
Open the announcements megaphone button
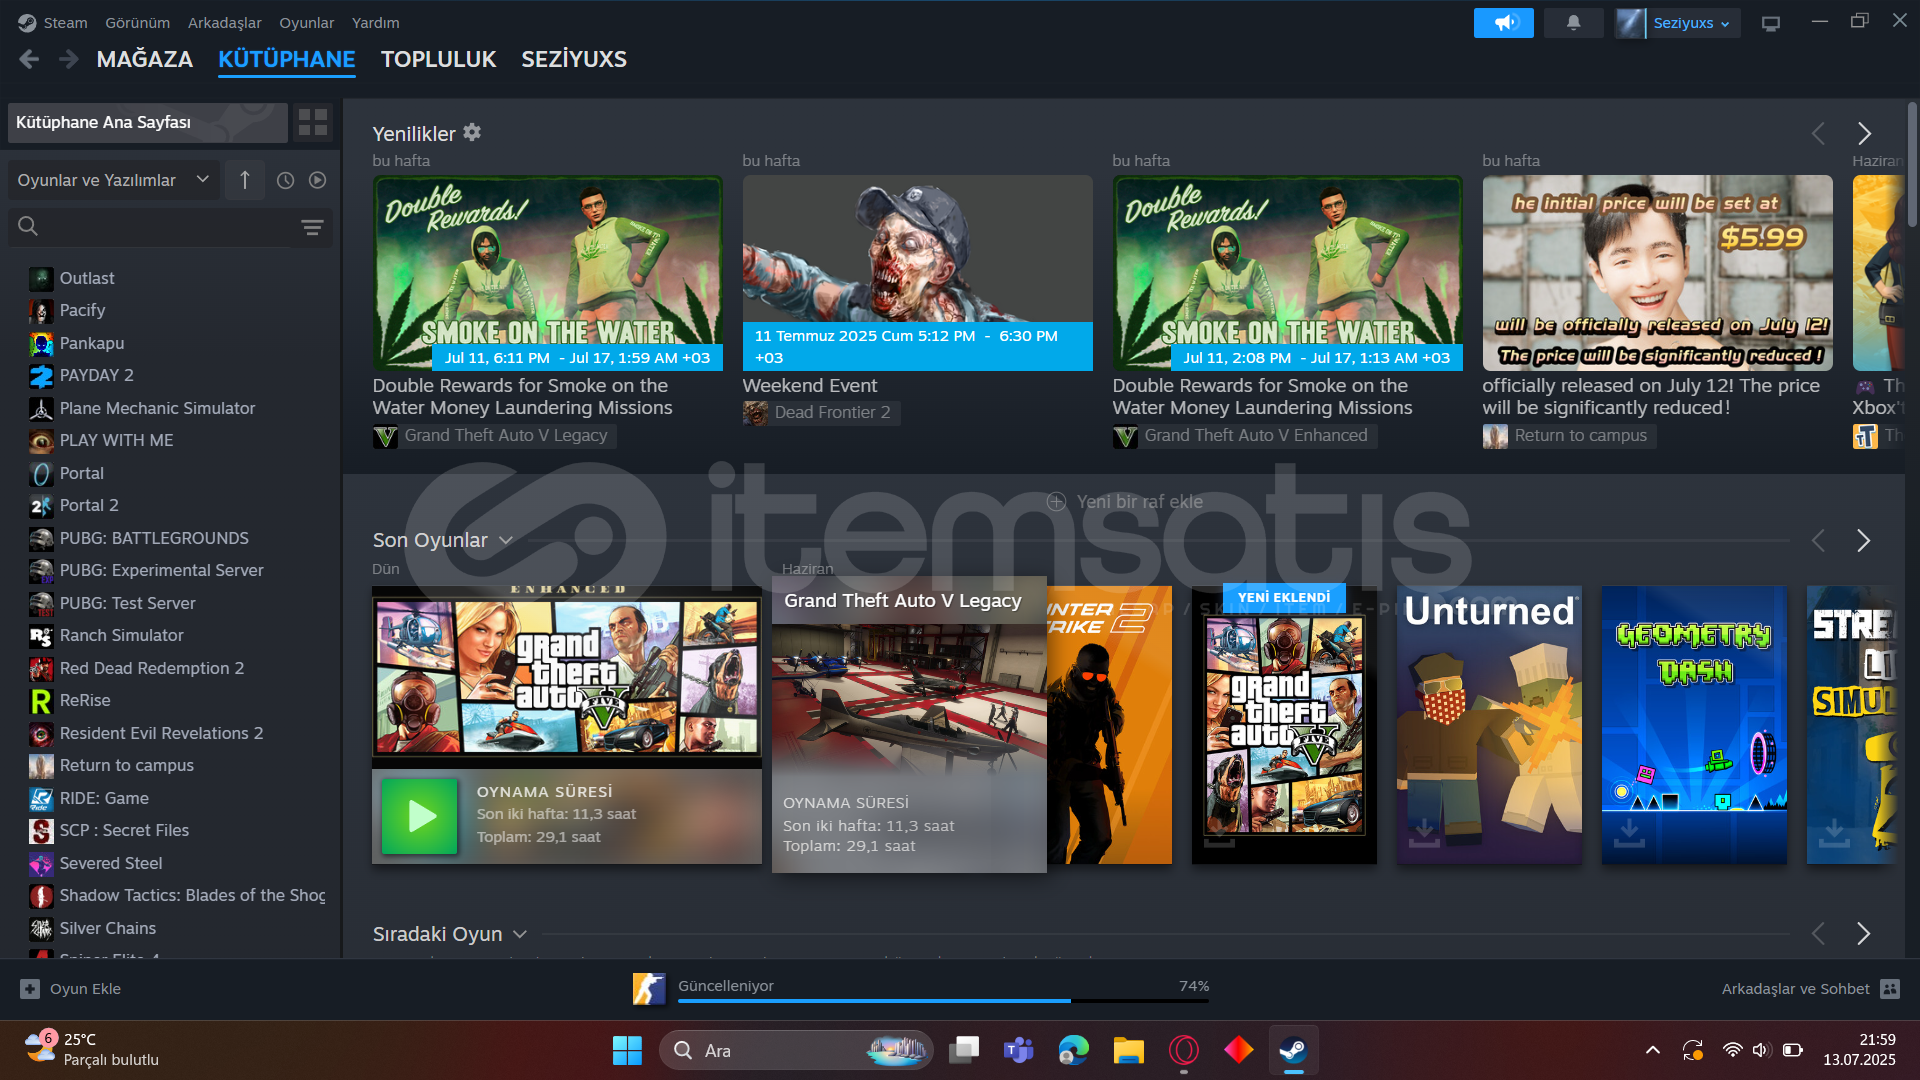click(x=1503, y=22)
